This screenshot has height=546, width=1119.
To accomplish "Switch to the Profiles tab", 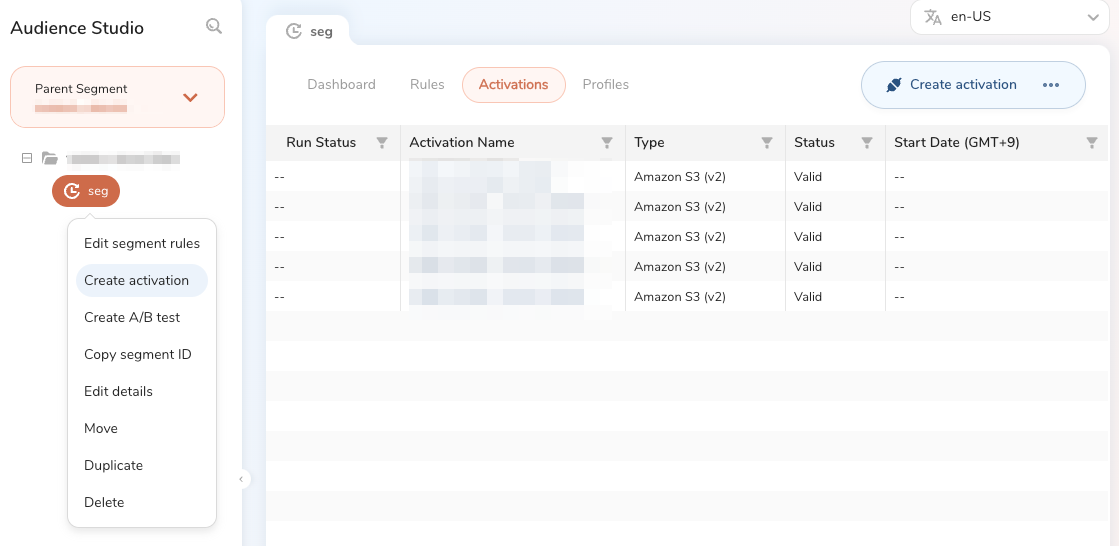I will [x=605, y=85].
